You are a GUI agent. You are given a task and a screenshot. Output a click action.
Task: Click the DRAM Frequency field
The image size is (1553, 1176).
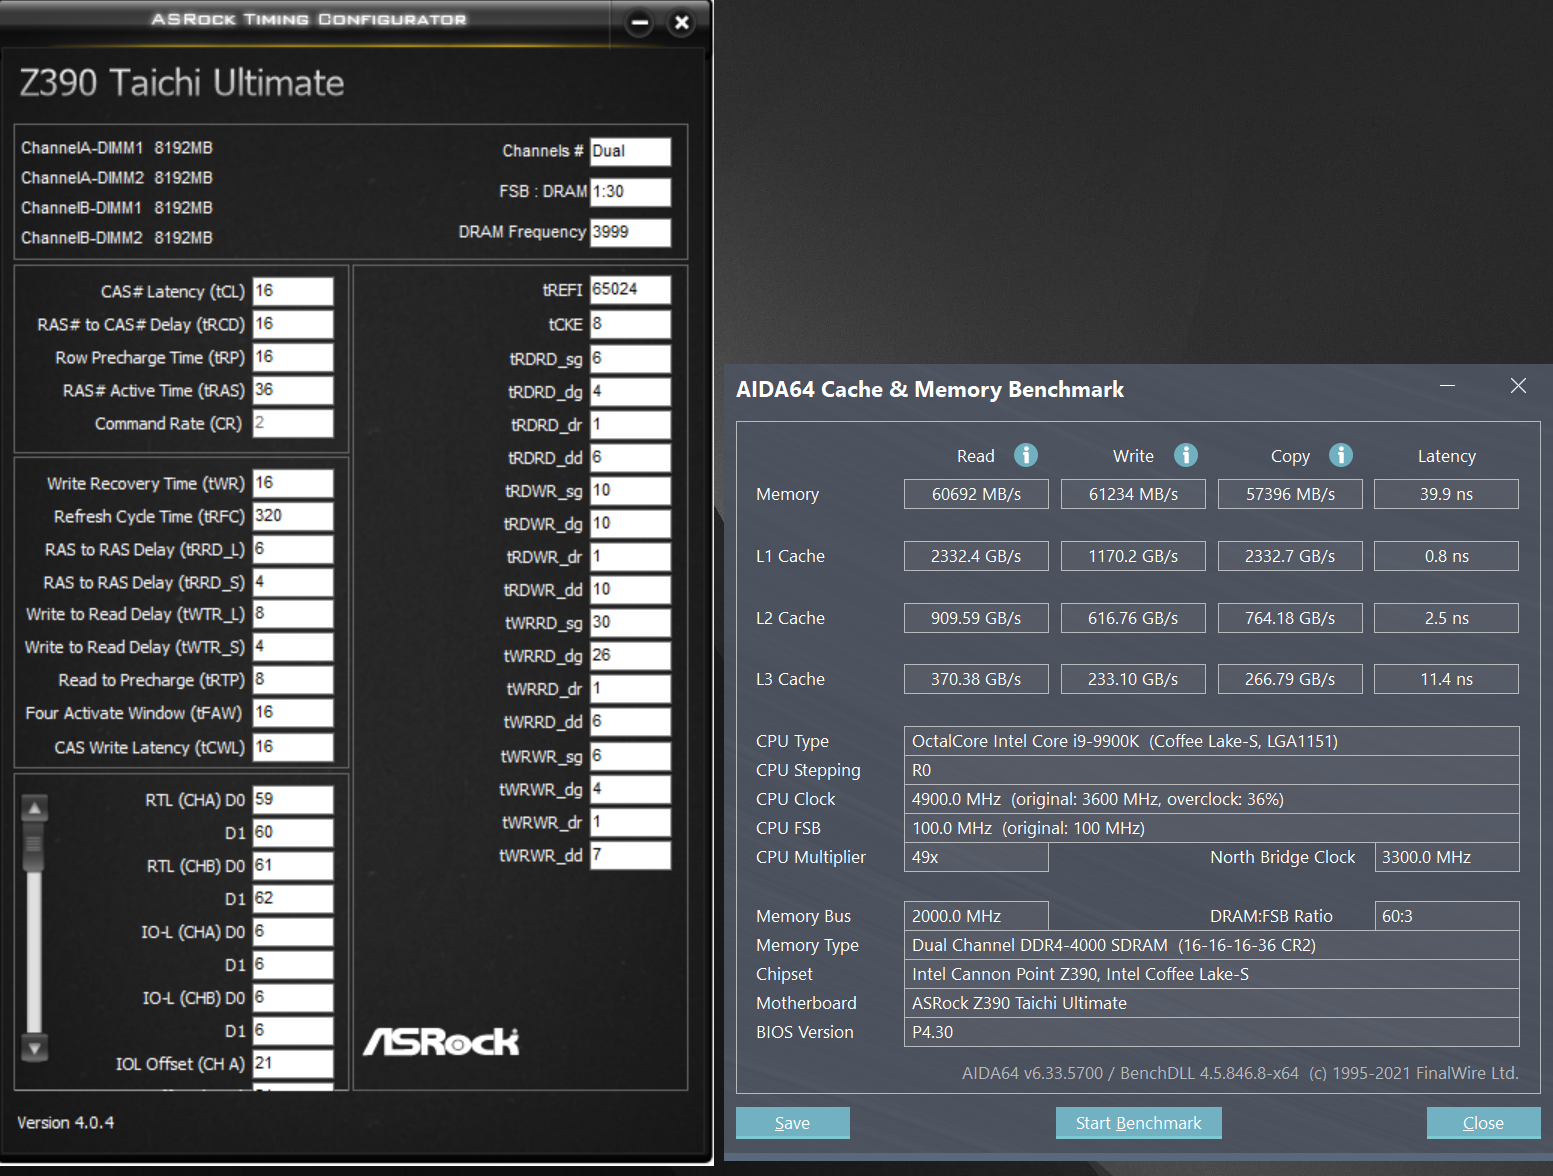[631, 232]
